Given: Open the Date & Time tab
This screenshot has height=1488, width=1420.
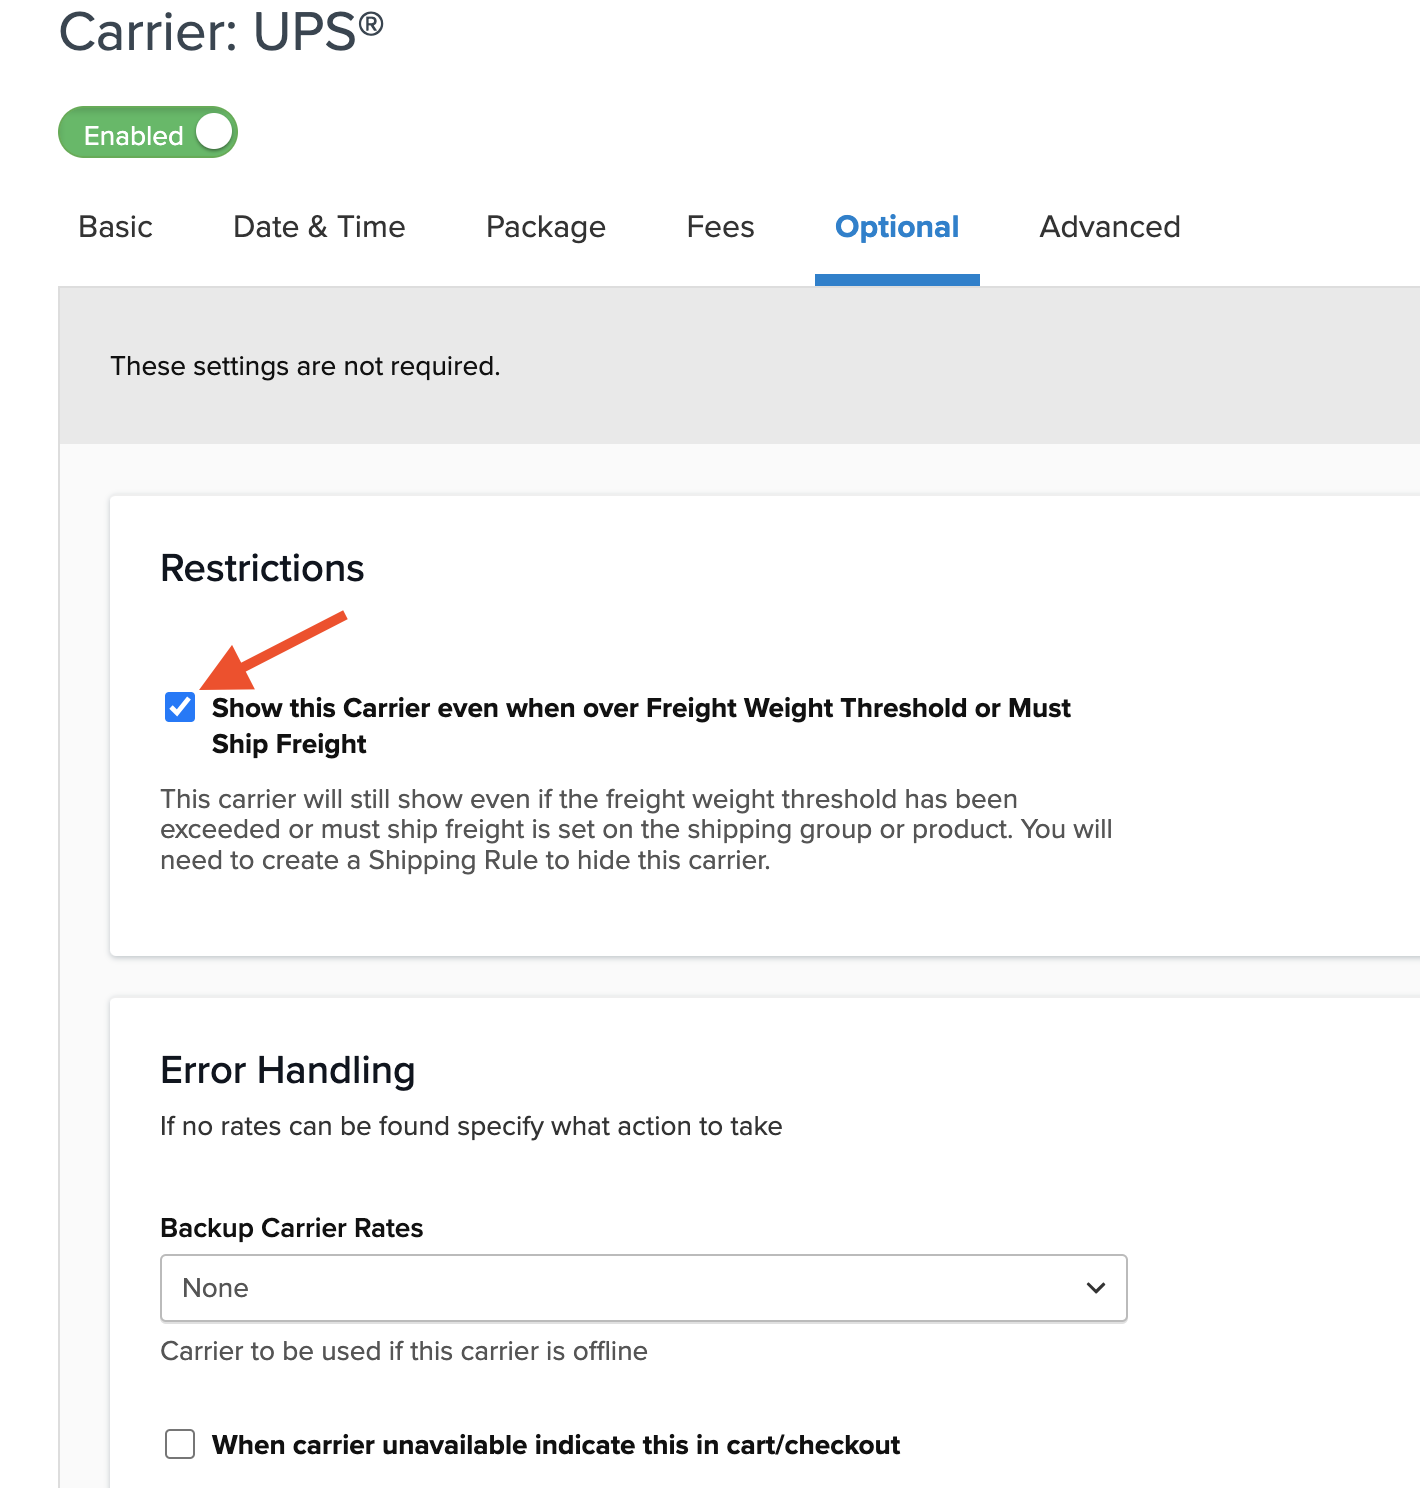Looking at the screenshot, I should [x=319, y=227].
